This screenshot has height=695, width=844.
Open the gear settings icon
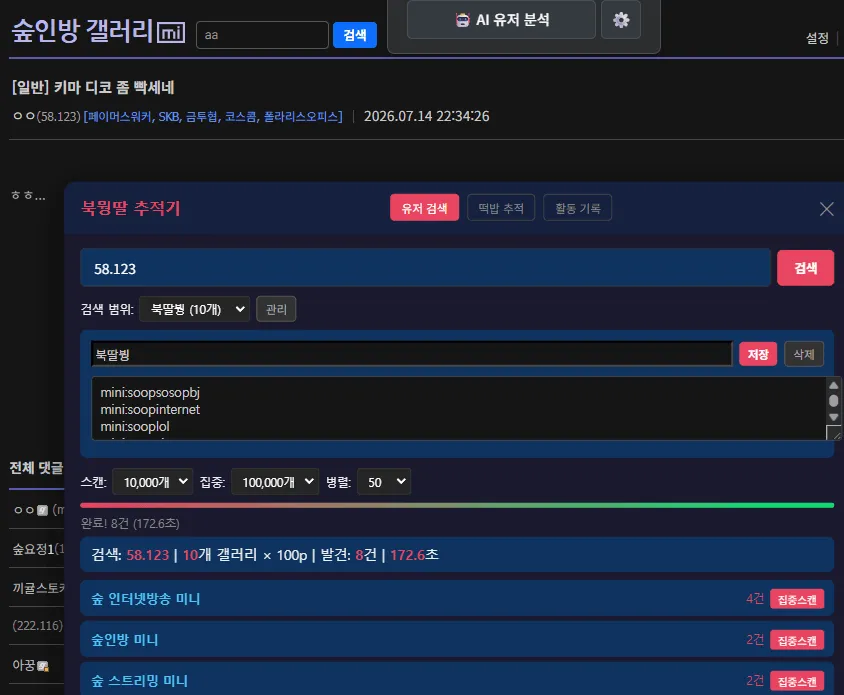pos(621,20)
